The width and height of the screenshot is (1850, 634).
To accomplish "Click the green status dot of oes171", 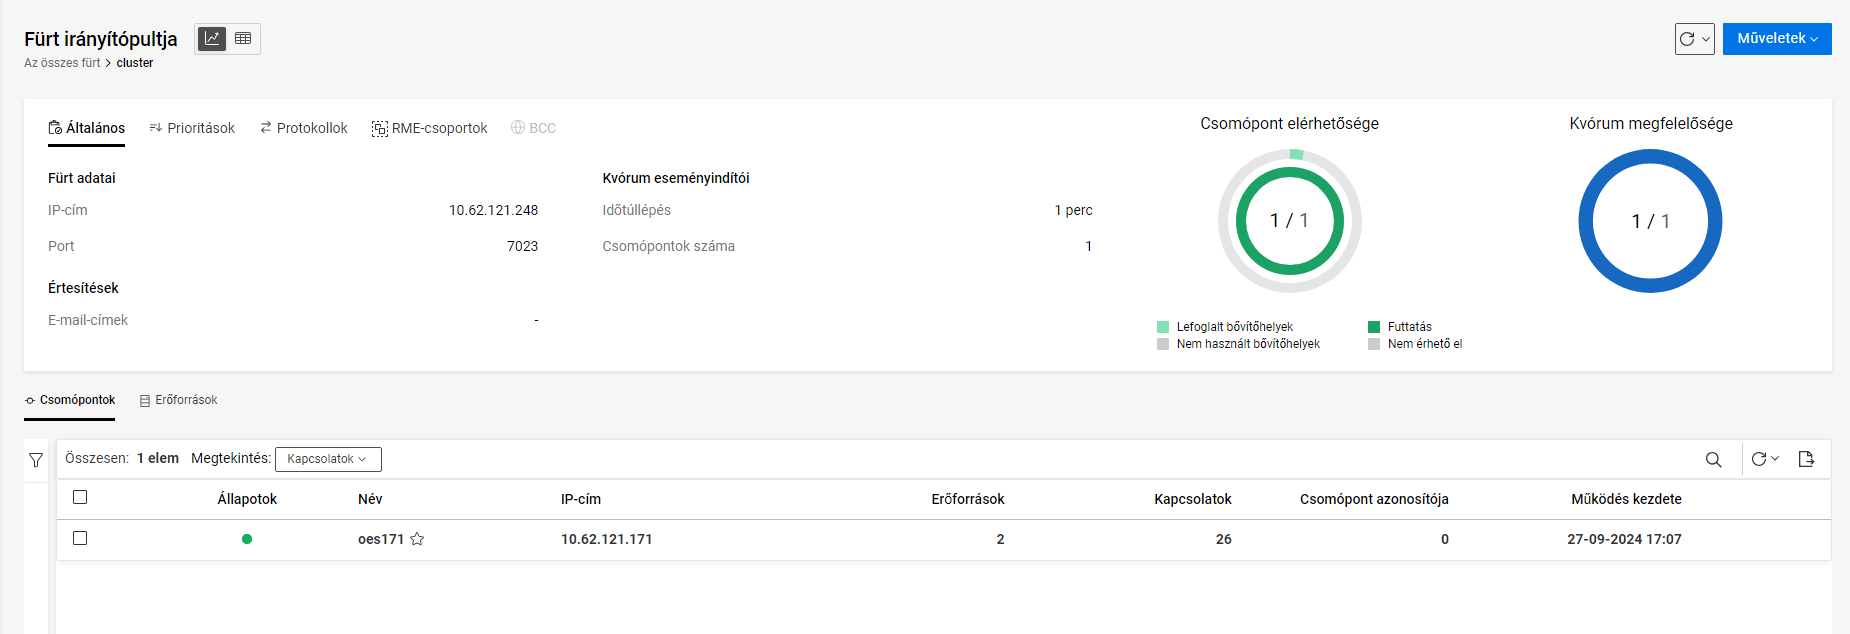I will point(247,539).
